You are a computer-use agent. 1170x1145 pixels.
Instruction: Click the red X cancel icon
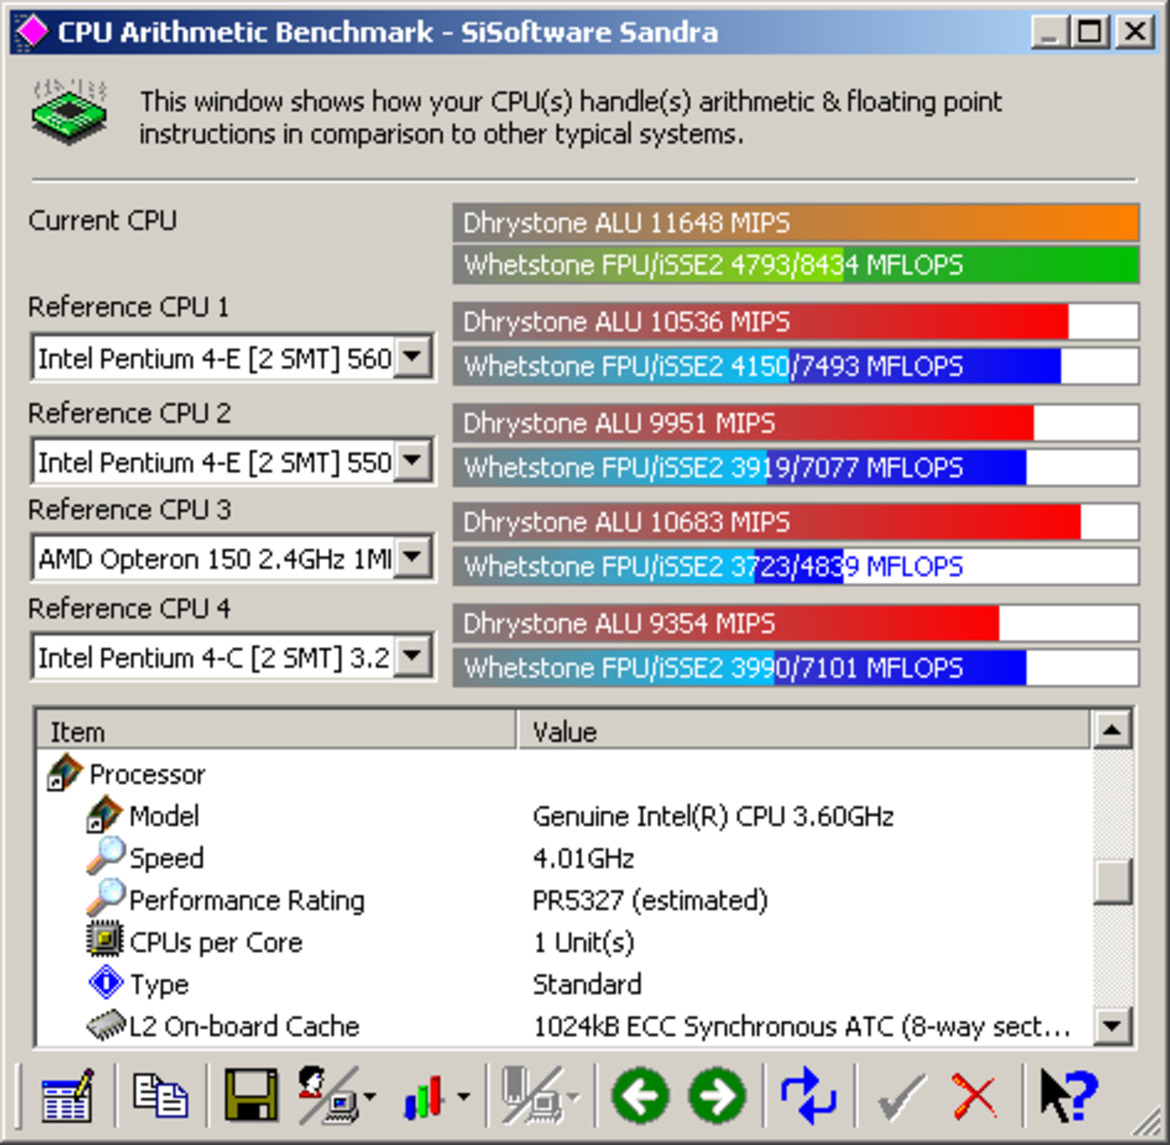(974, 1096)
